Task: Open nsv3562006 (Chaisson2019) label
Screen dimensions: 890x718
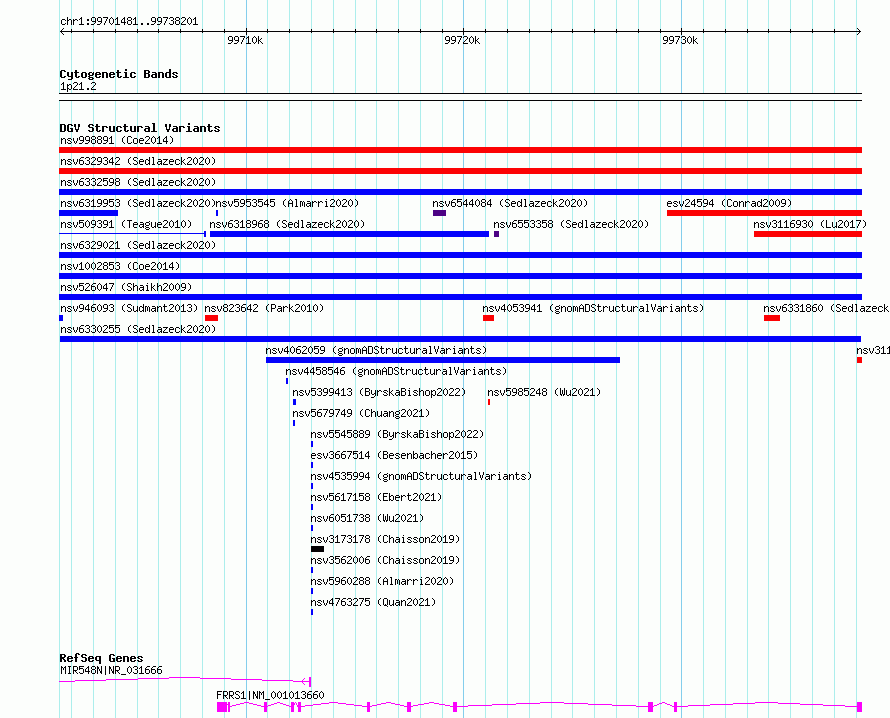Action: click(x=385, y=560)
